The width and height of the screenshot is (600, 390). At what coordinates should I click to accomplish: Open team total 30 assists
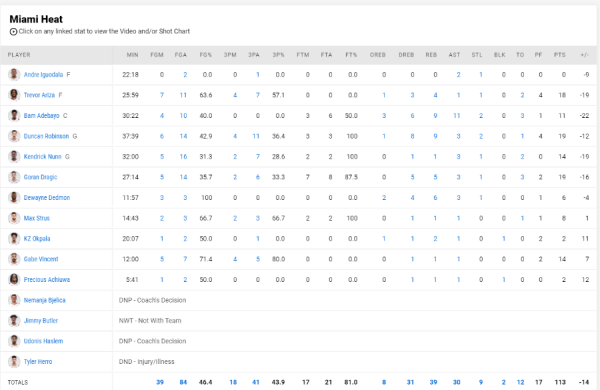457,382
